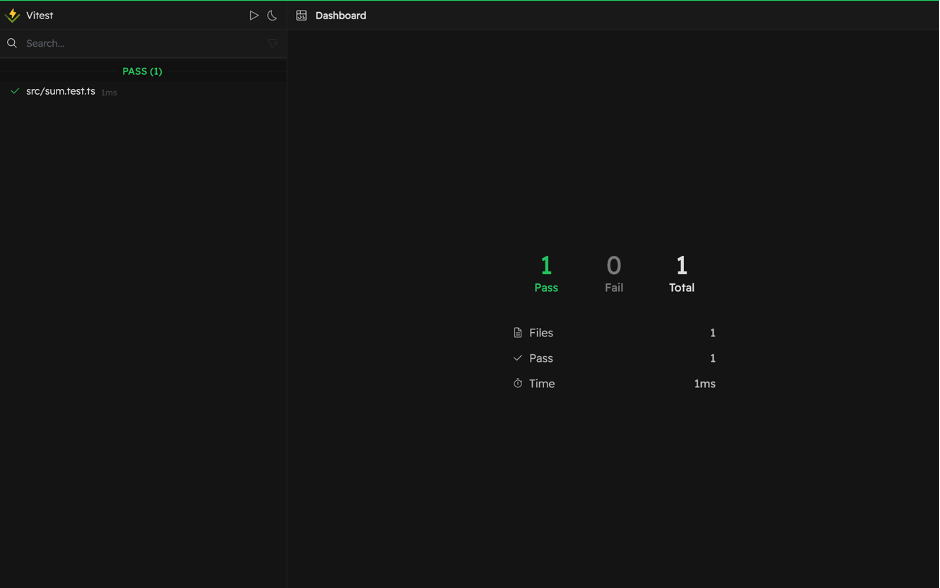The height and width of the screenshot is (588, 940).
Task: Select the Fail count tile
Action: [614, 273]
